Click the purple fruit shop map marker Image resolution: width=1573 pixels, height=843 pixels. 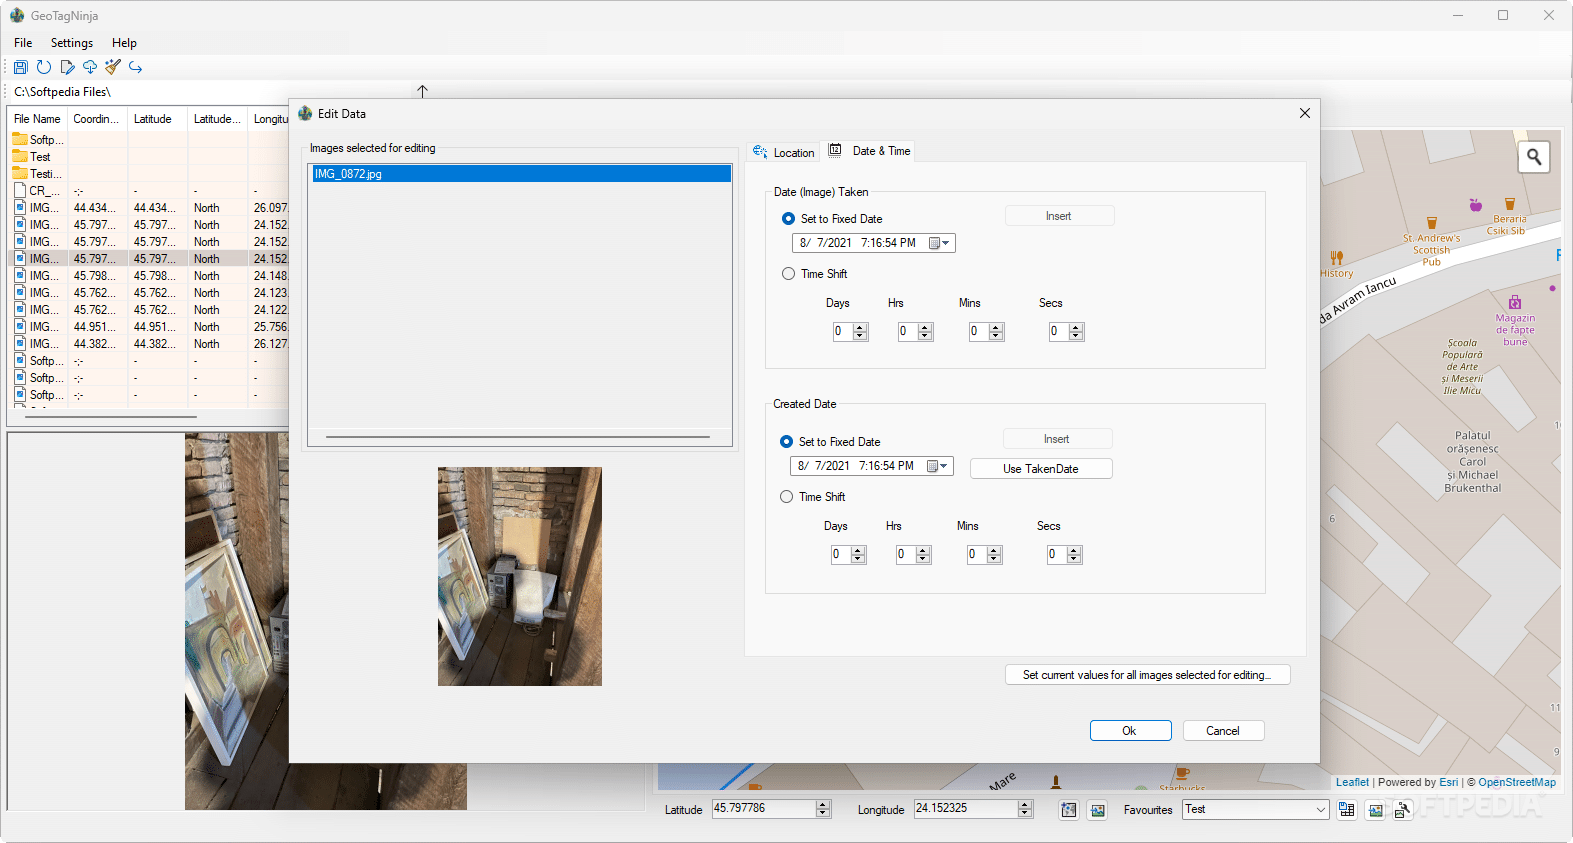tap(1475, 204)
